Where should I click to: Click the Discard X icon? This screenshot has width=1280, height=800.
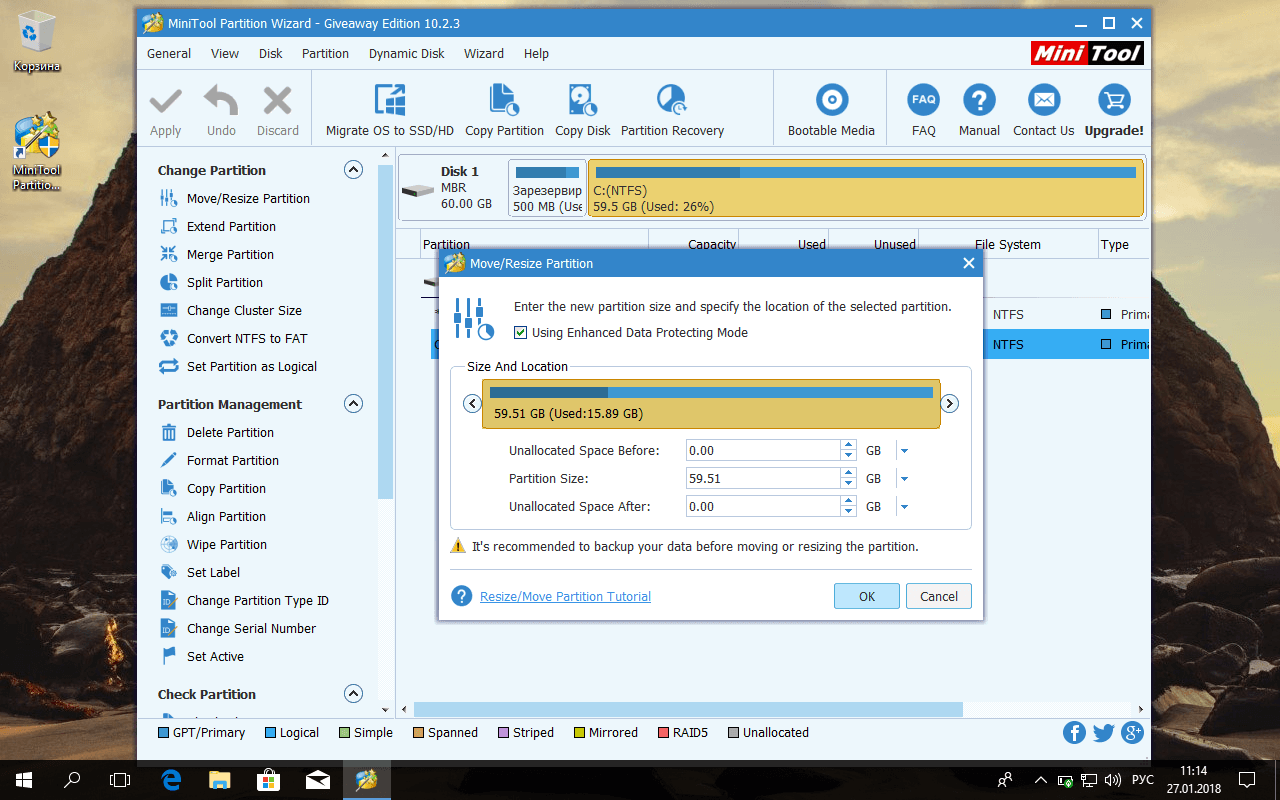(x=277, y=101)
